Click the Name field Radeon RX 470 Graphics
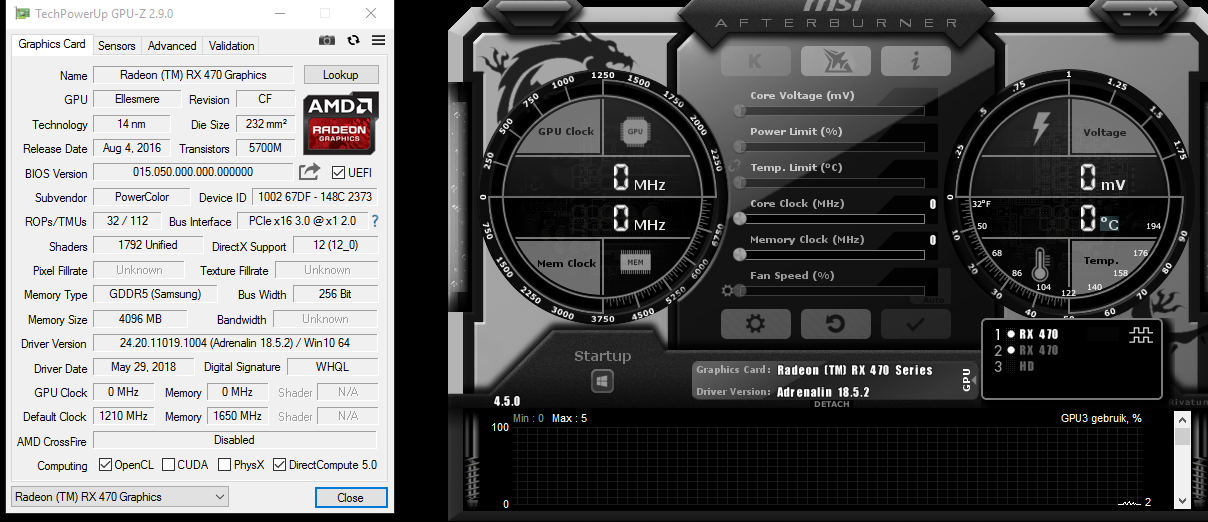The image size is (1208, 522). 193,75
